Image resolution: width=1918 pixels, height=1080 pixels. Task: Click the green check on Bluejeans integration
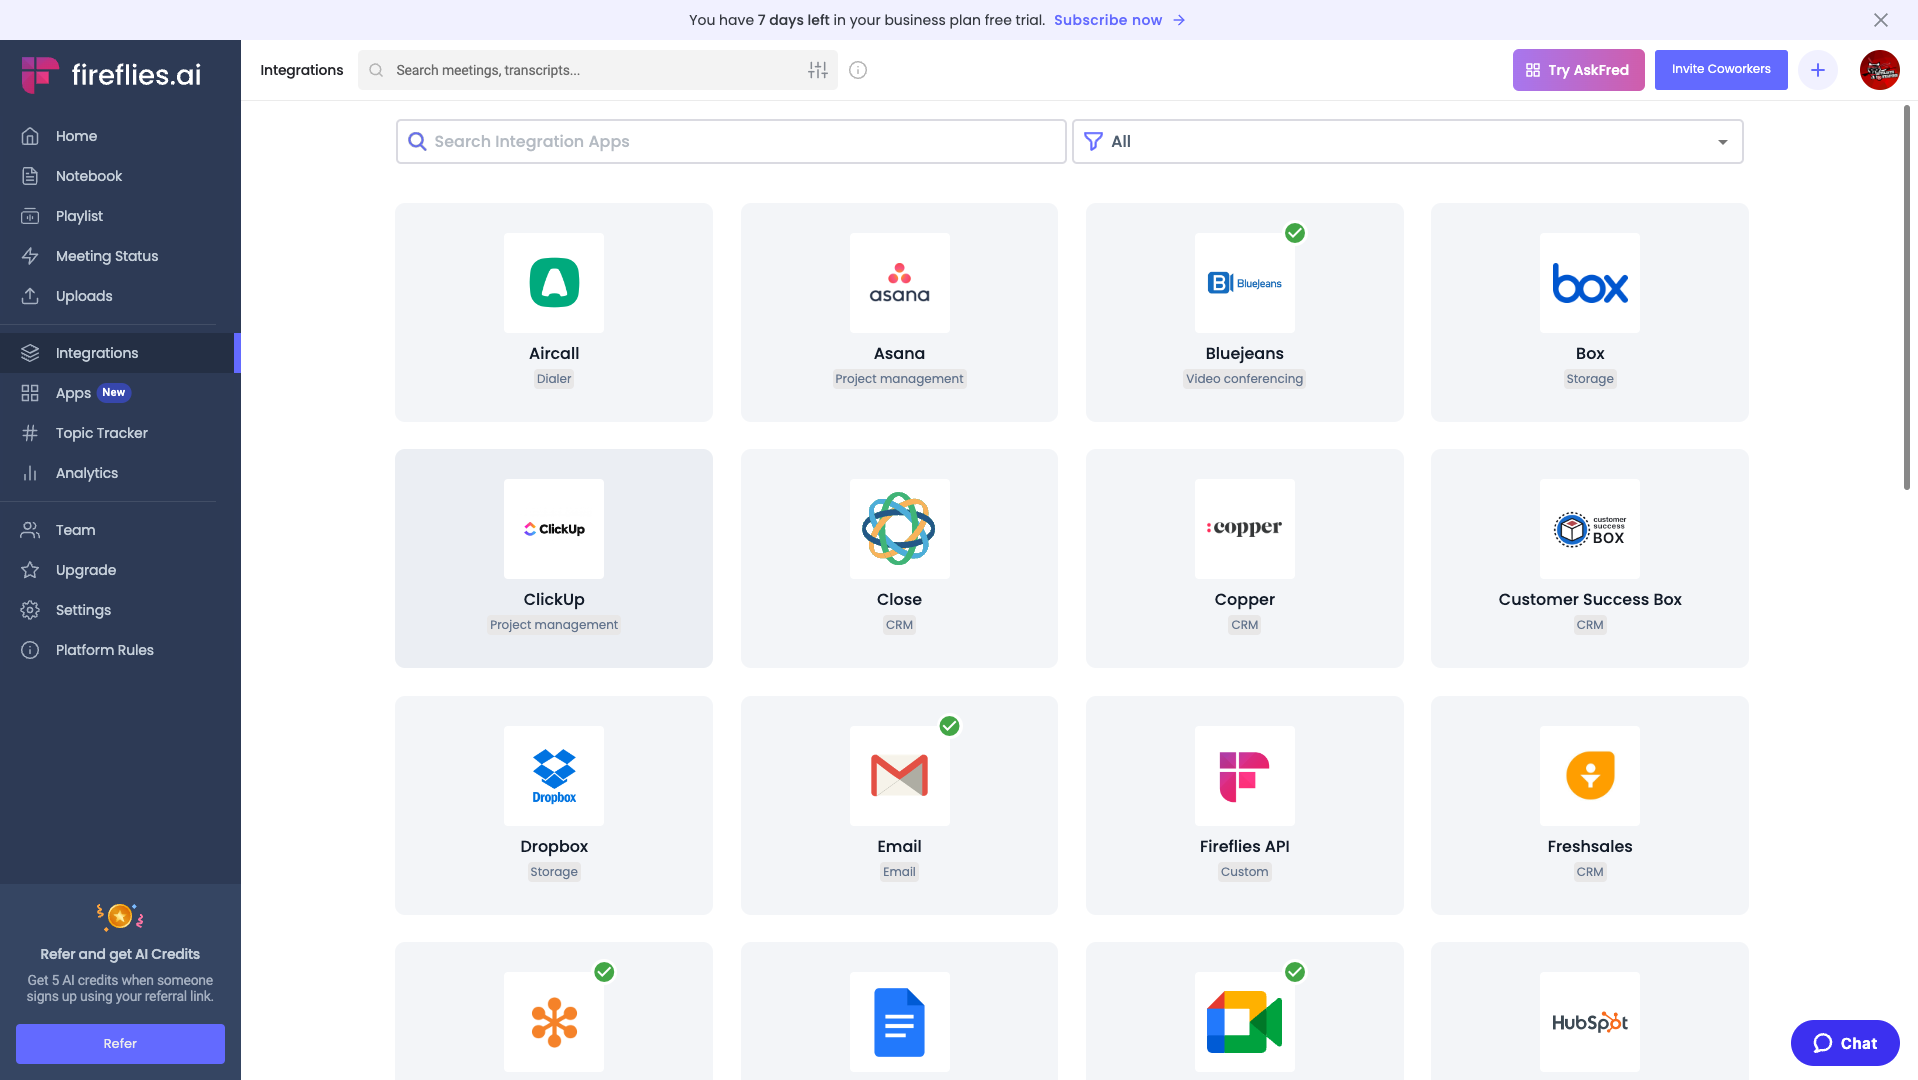click(1295, 233)
